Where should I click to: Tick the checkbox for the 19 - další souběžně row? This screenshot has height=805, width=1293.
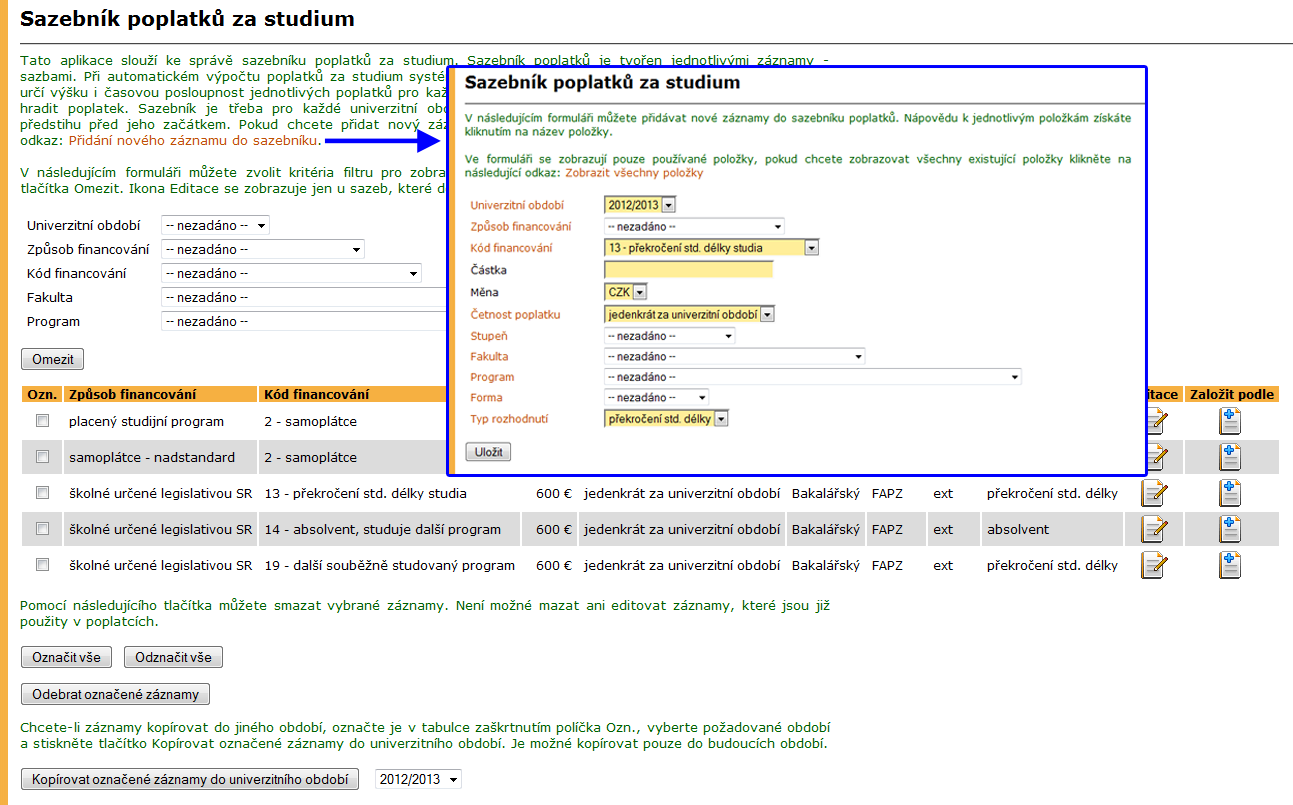tap(42, 565)
